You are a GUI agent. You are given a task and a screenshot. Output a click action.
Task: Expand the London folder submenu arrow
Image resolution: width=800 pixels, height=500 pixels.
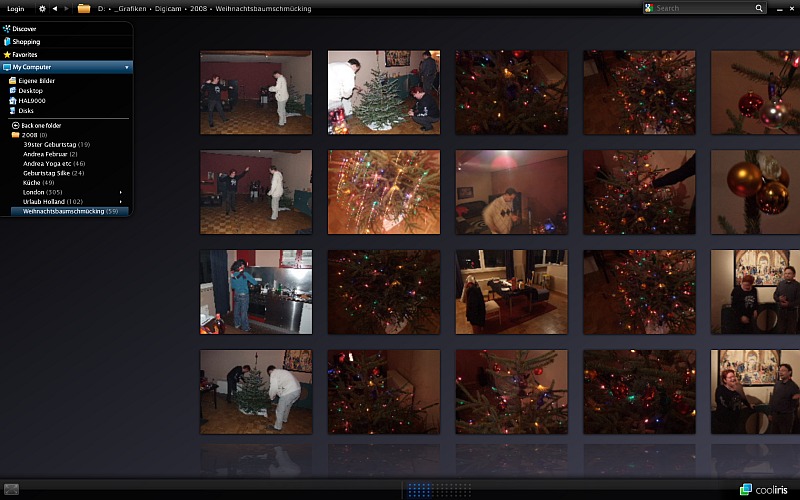click(x=121, y=192)
